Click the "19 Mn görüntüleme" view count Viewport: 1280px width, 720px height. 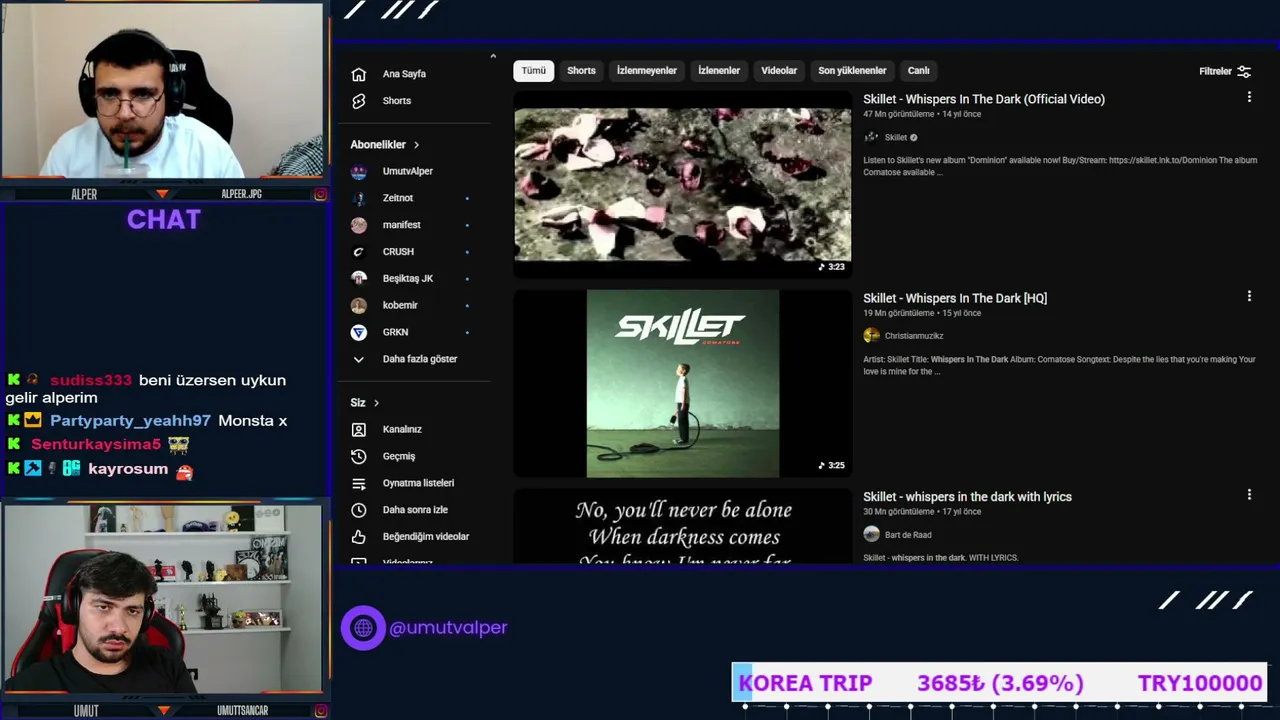point(899,313)
